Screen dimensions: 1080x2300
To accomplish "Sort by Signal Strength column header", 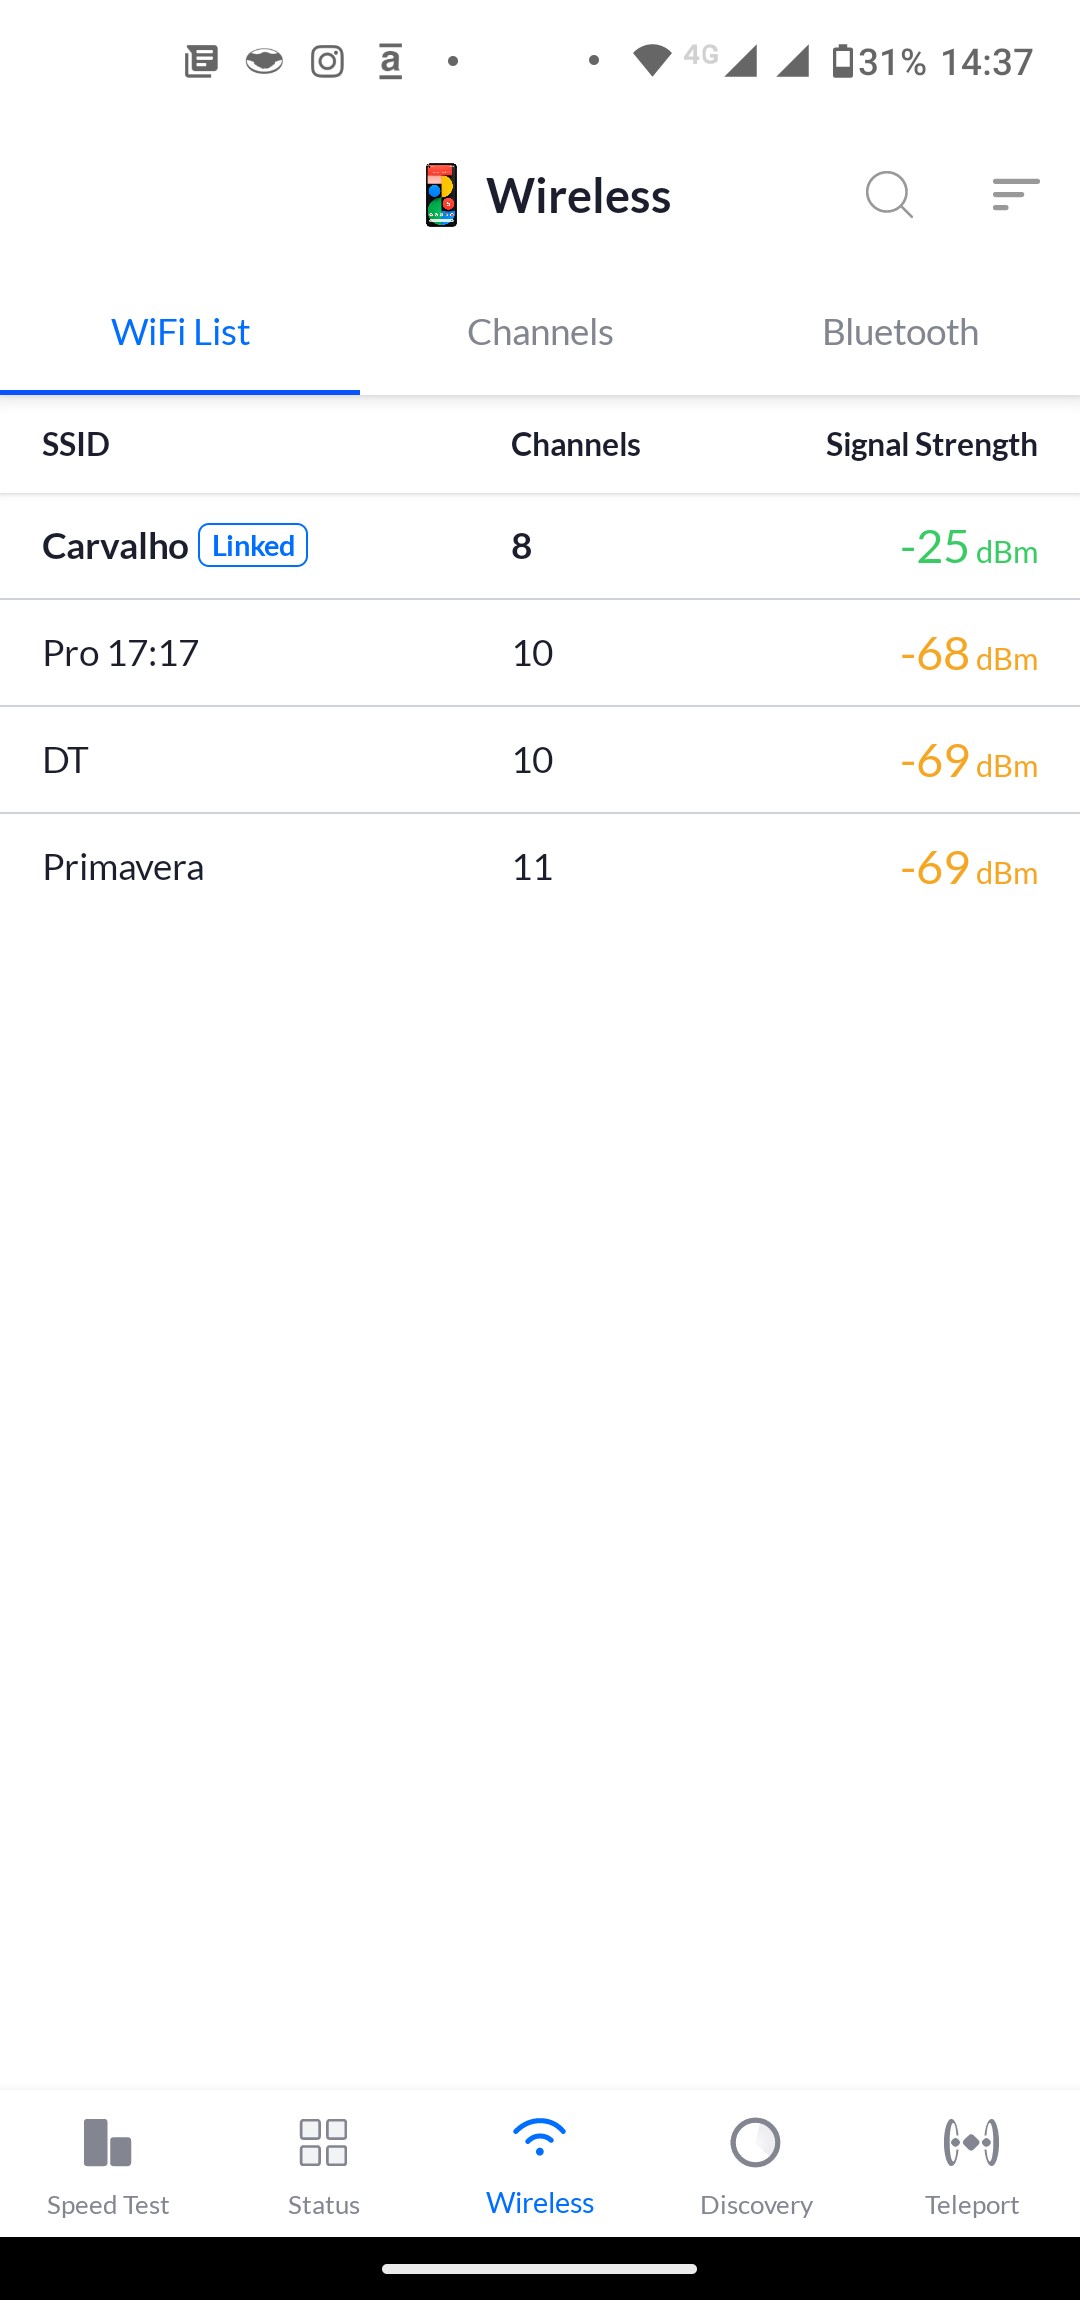I will [x=931, y=445].
